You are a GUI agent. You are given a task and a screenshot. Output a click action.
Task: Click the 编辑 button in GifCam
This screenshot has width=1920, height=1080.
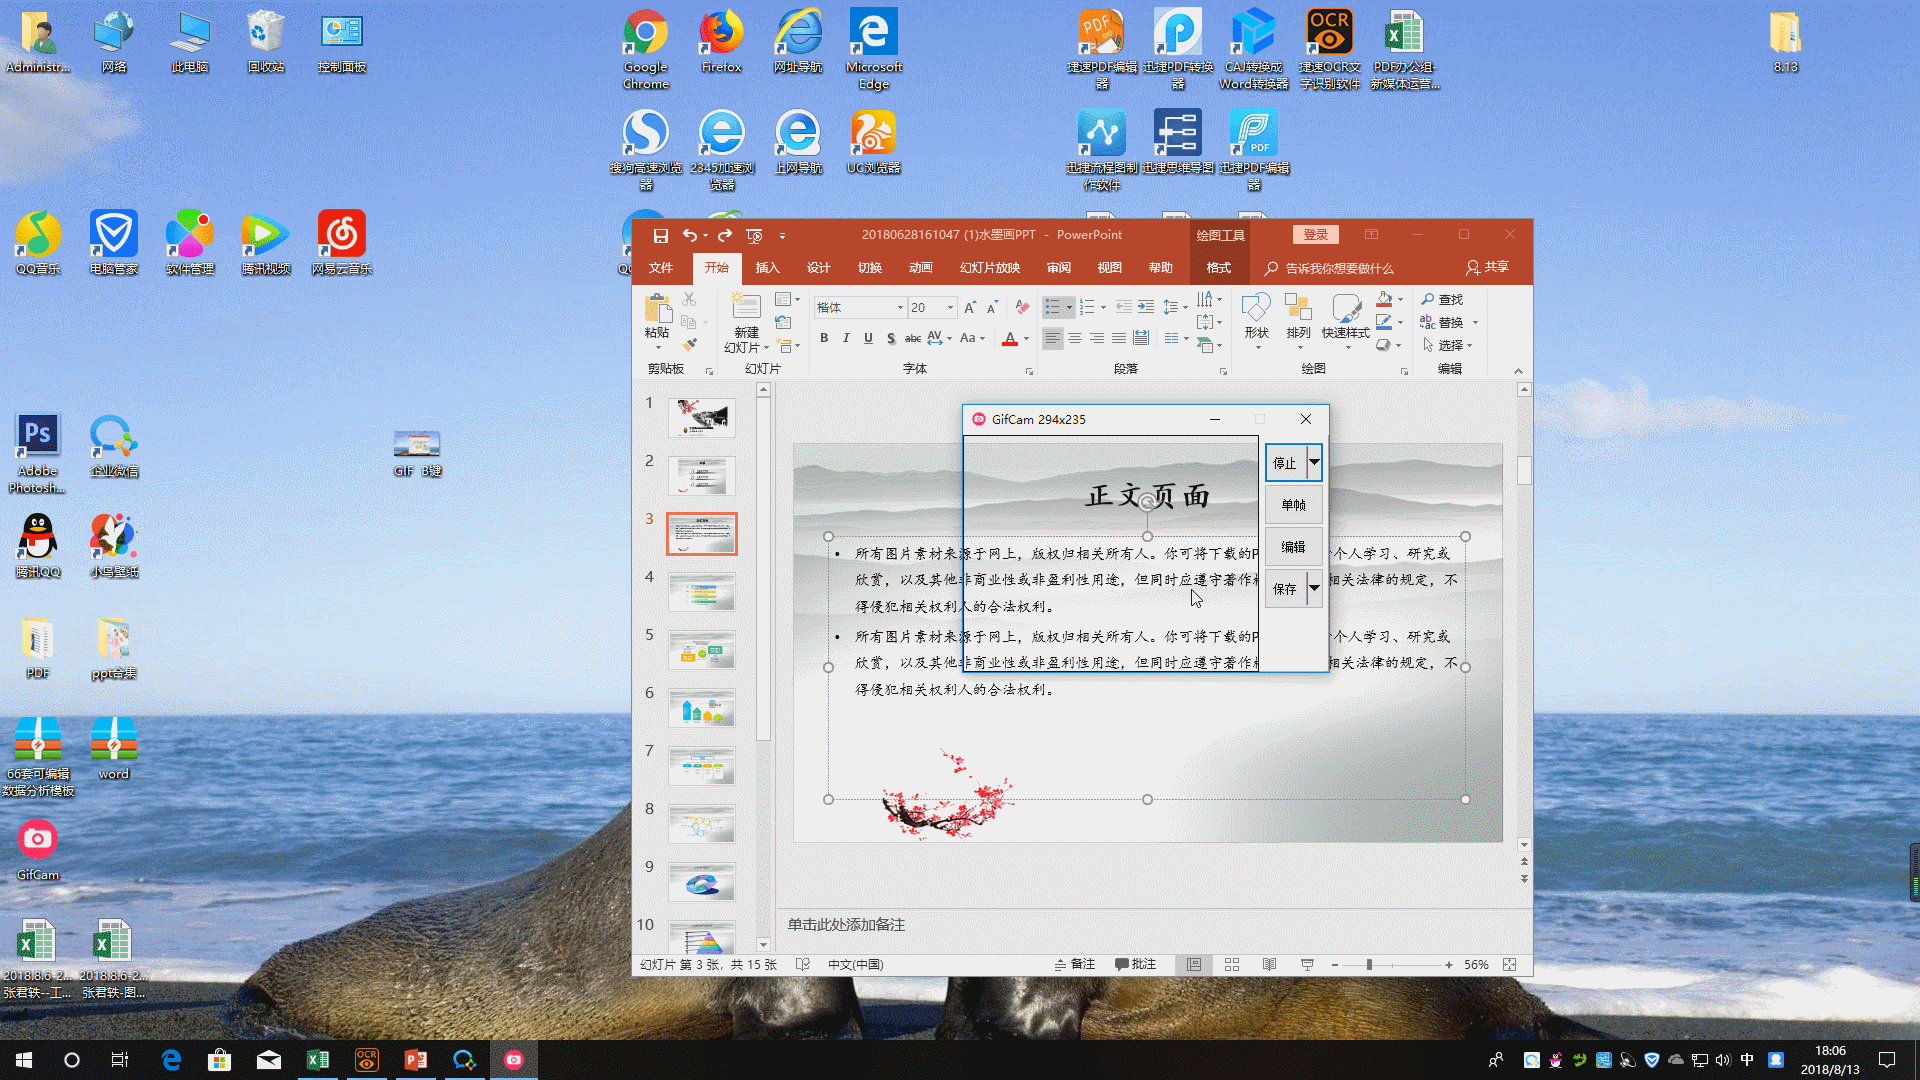pos(1293,547)
